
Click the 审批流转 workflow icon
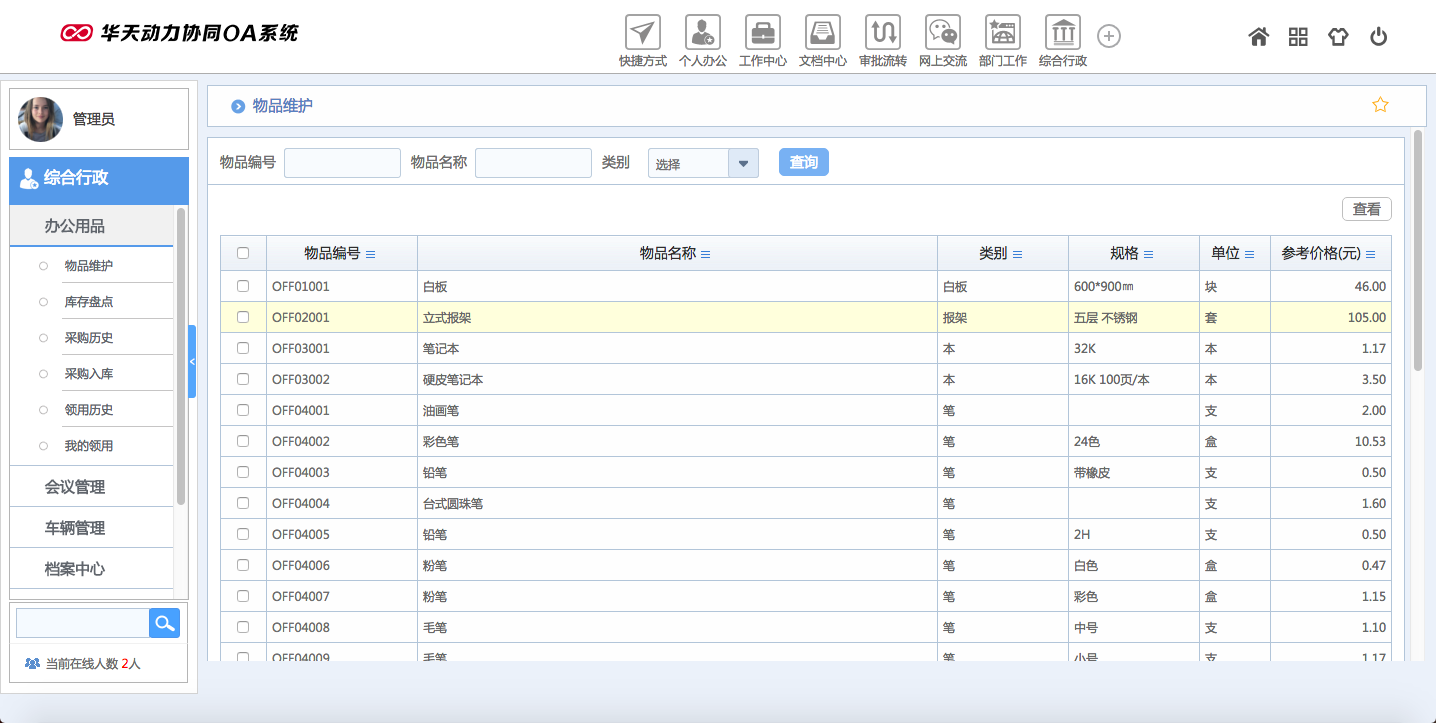pyautogui.click(x=882, y=33)
